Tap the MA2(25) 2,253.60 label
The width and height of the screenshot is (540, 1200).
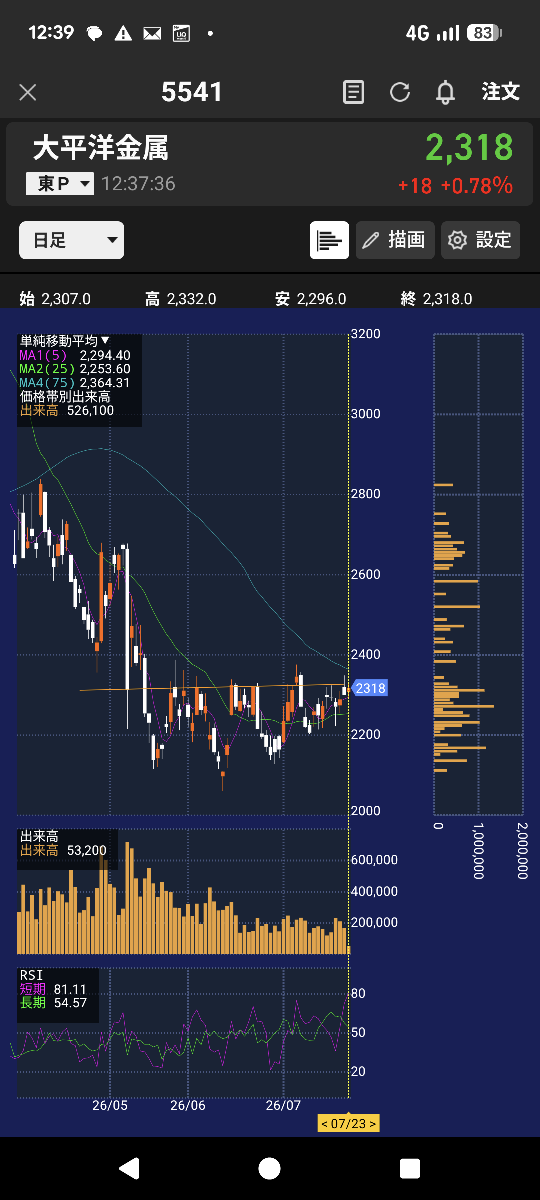[x=75, y=369]
